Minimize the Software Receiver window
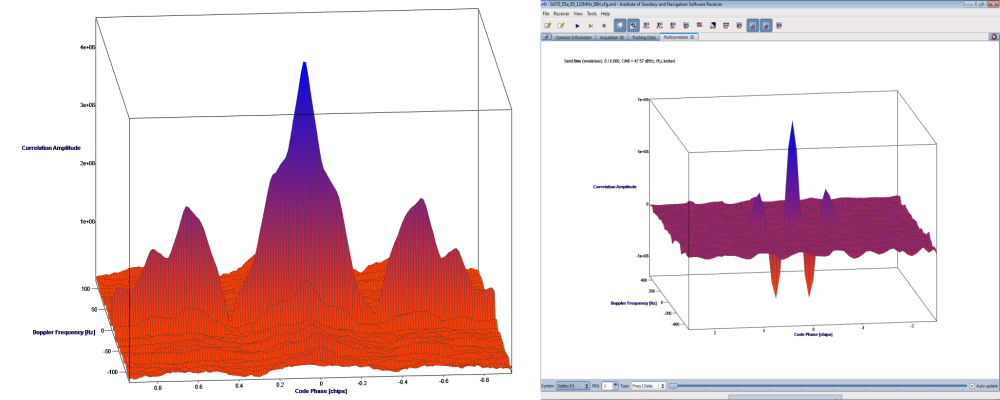This screenshot has height=400, width=1000. coord(971,4)
